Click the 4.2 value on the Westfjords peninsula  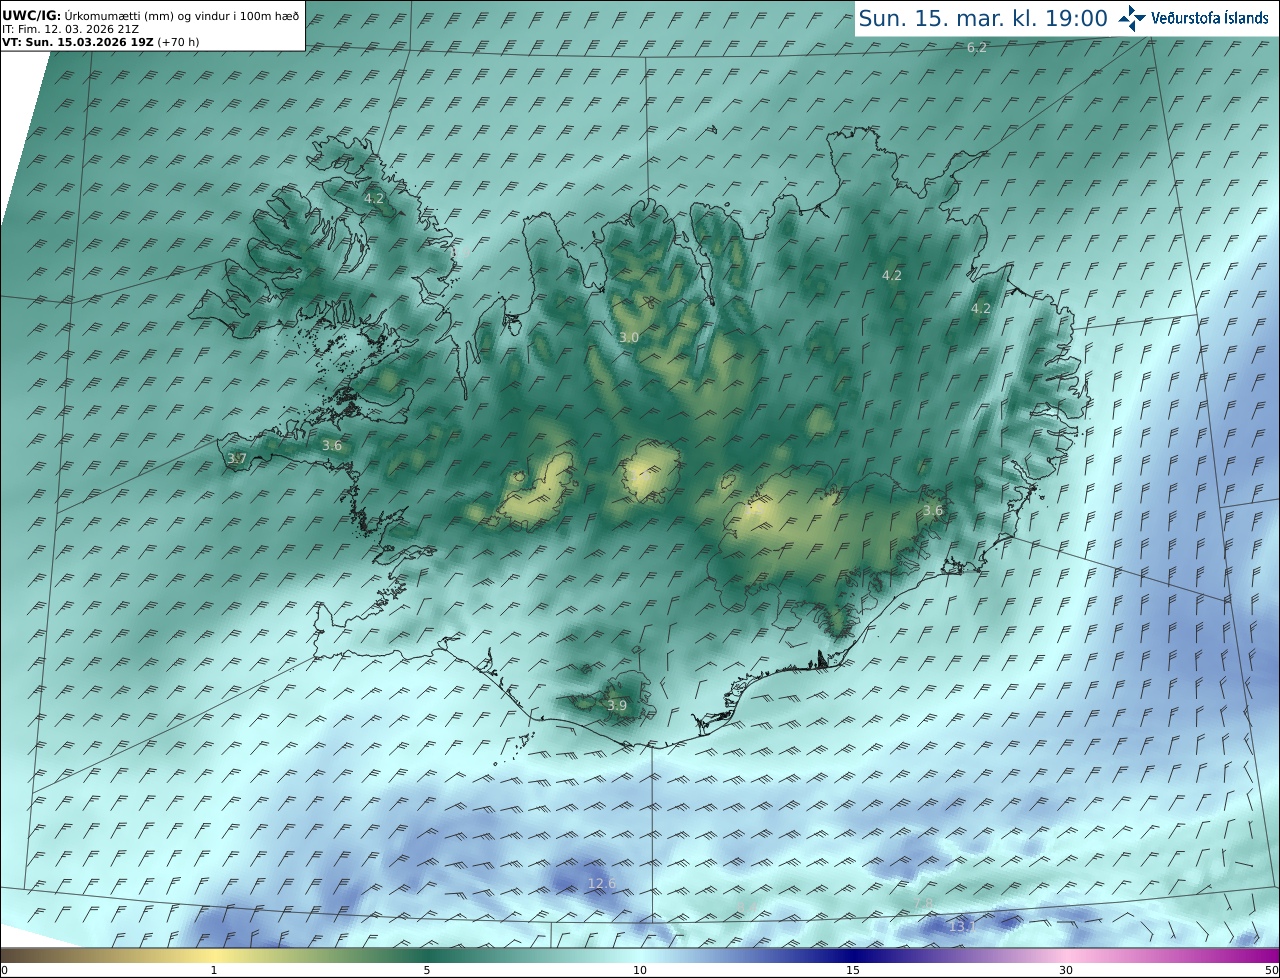(x=374, y=198)
